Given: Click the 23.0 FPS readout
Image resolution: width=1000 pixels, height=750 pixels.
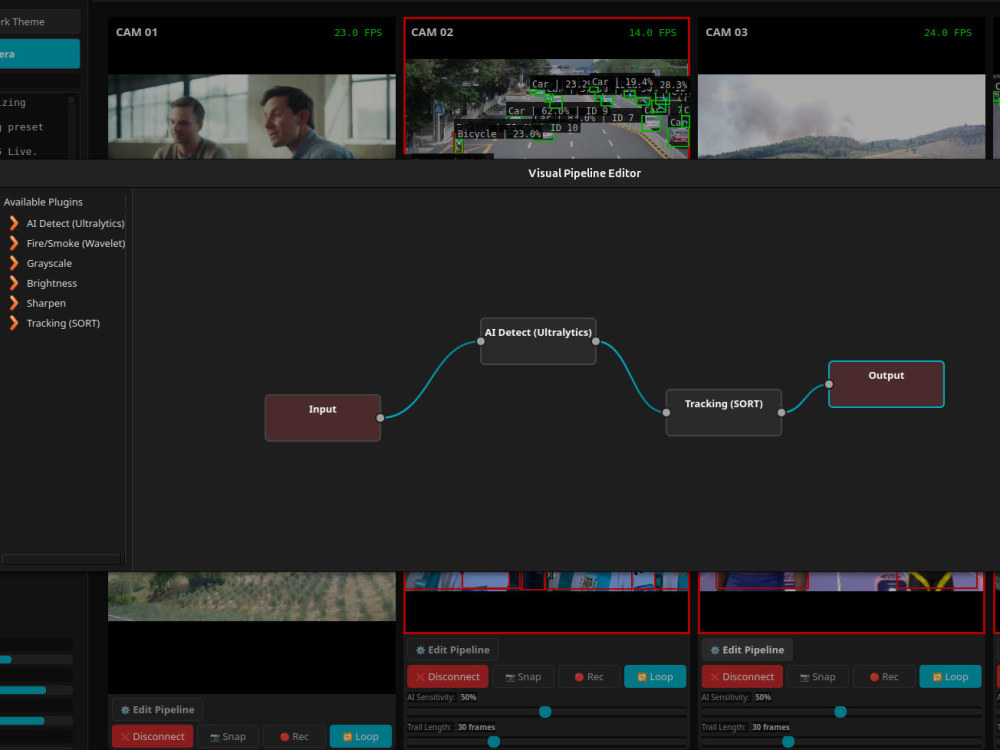Looking at the screenshot, I should click(x=358, y=33).
